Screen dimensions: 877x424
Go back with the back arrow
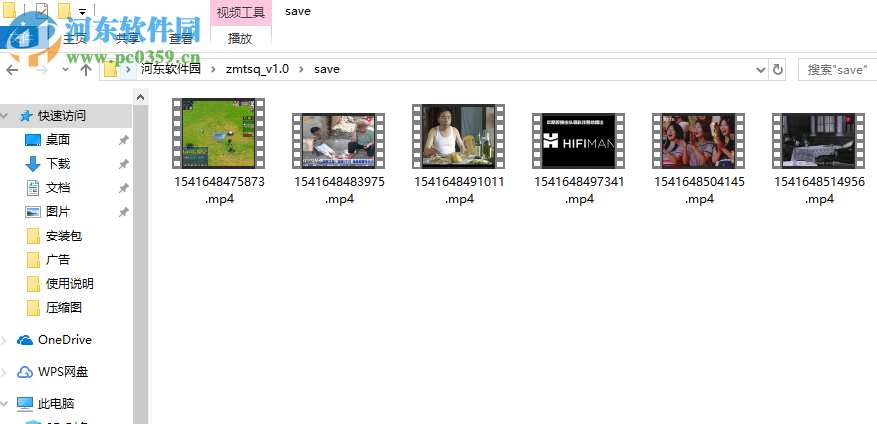click(x=12, y=69)
